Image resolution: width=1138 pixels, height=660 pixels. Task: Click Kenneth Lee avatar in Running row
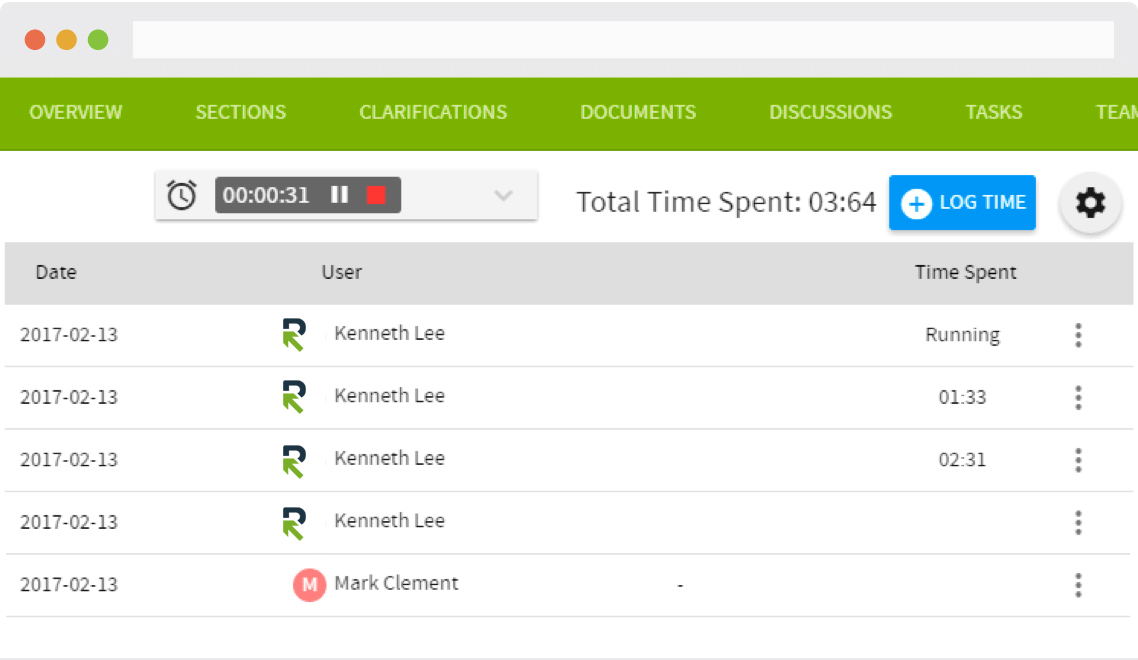pyautogui.click(x=294, y=335)
